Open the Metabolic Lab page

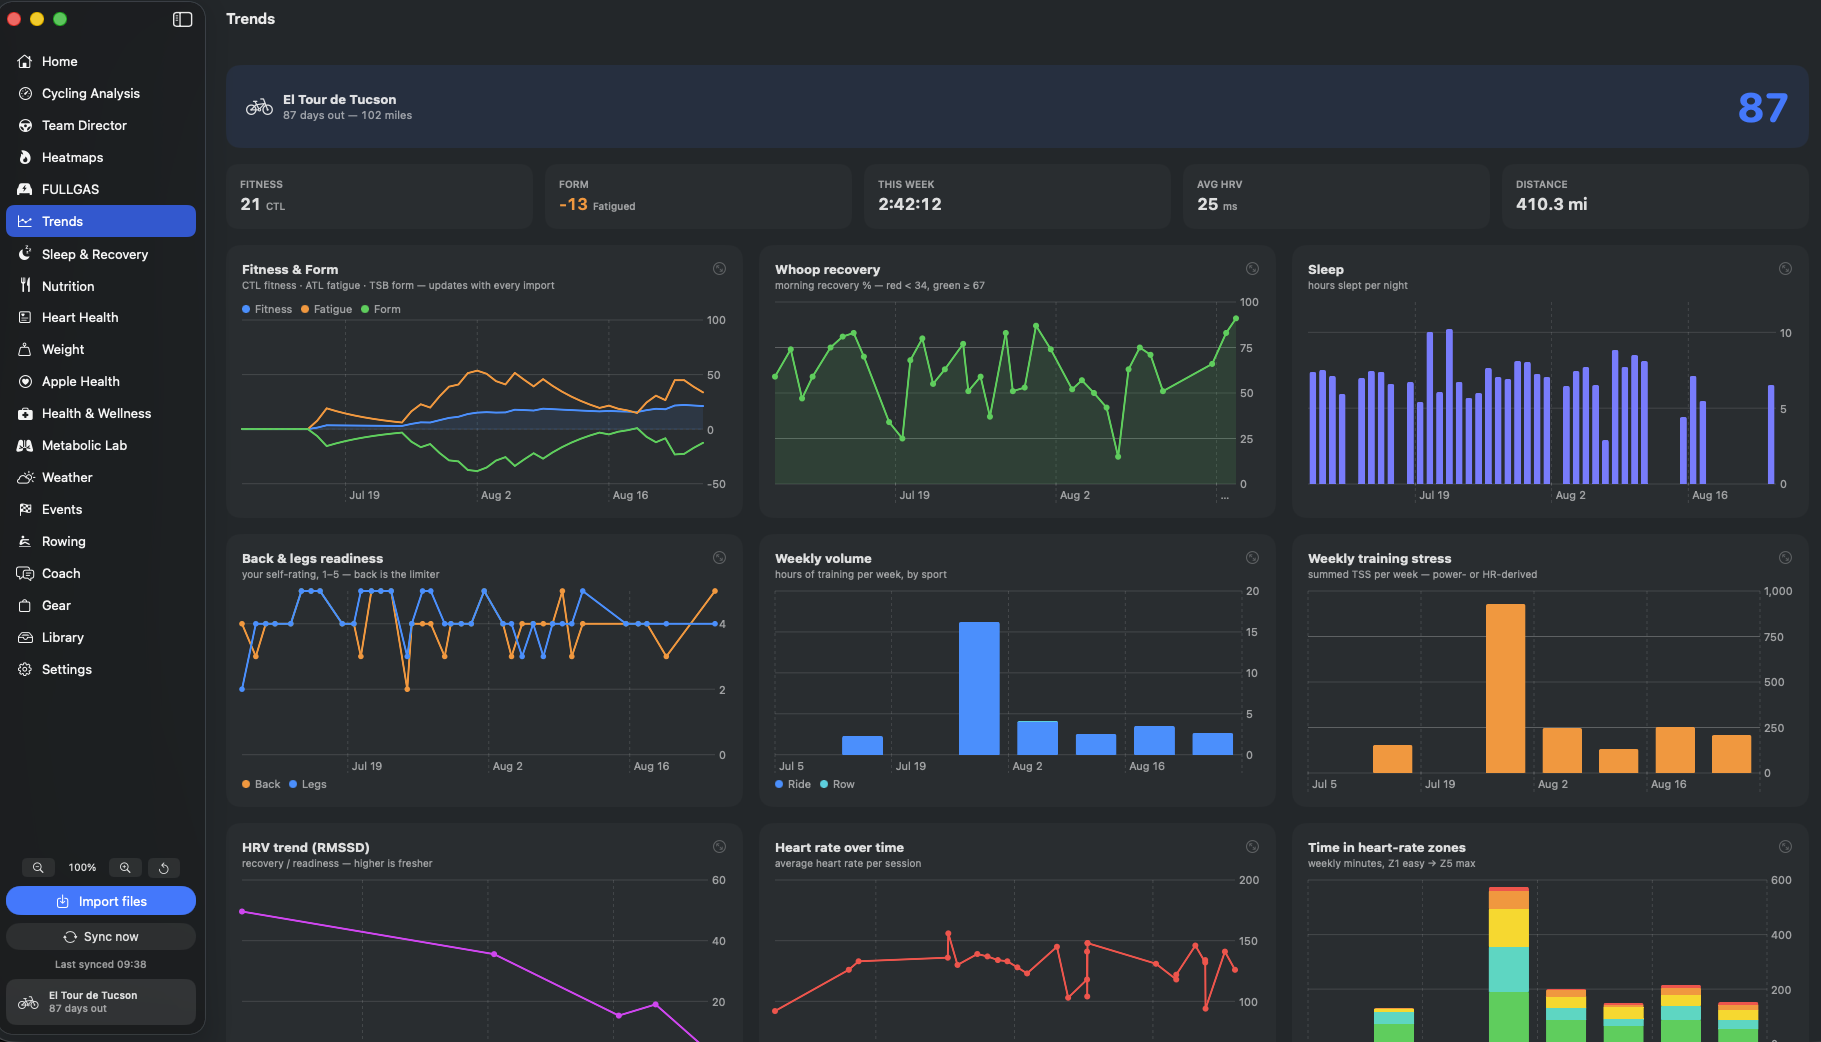101,445
